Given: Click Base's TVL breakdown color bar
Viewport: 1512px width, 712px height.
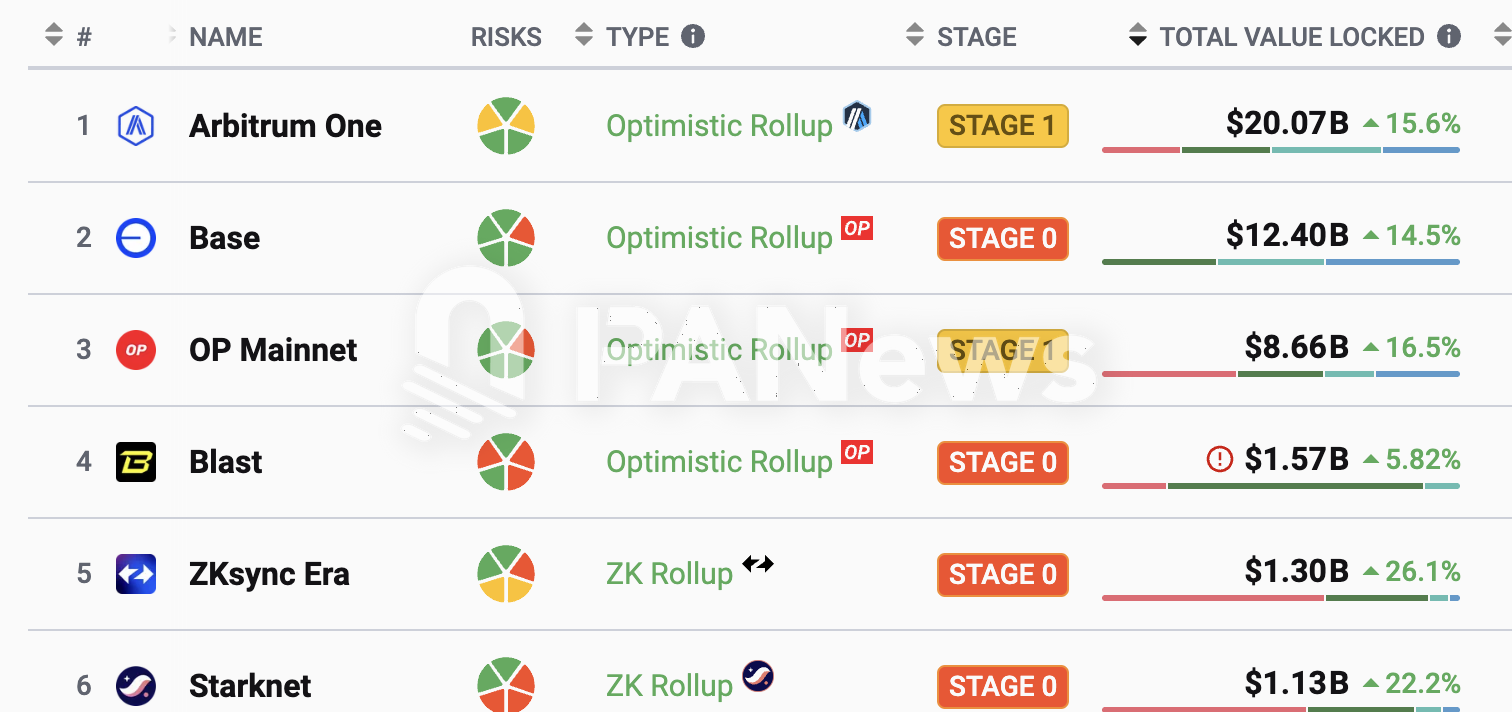Looking at the screenshot, I should pos(1280,262).
